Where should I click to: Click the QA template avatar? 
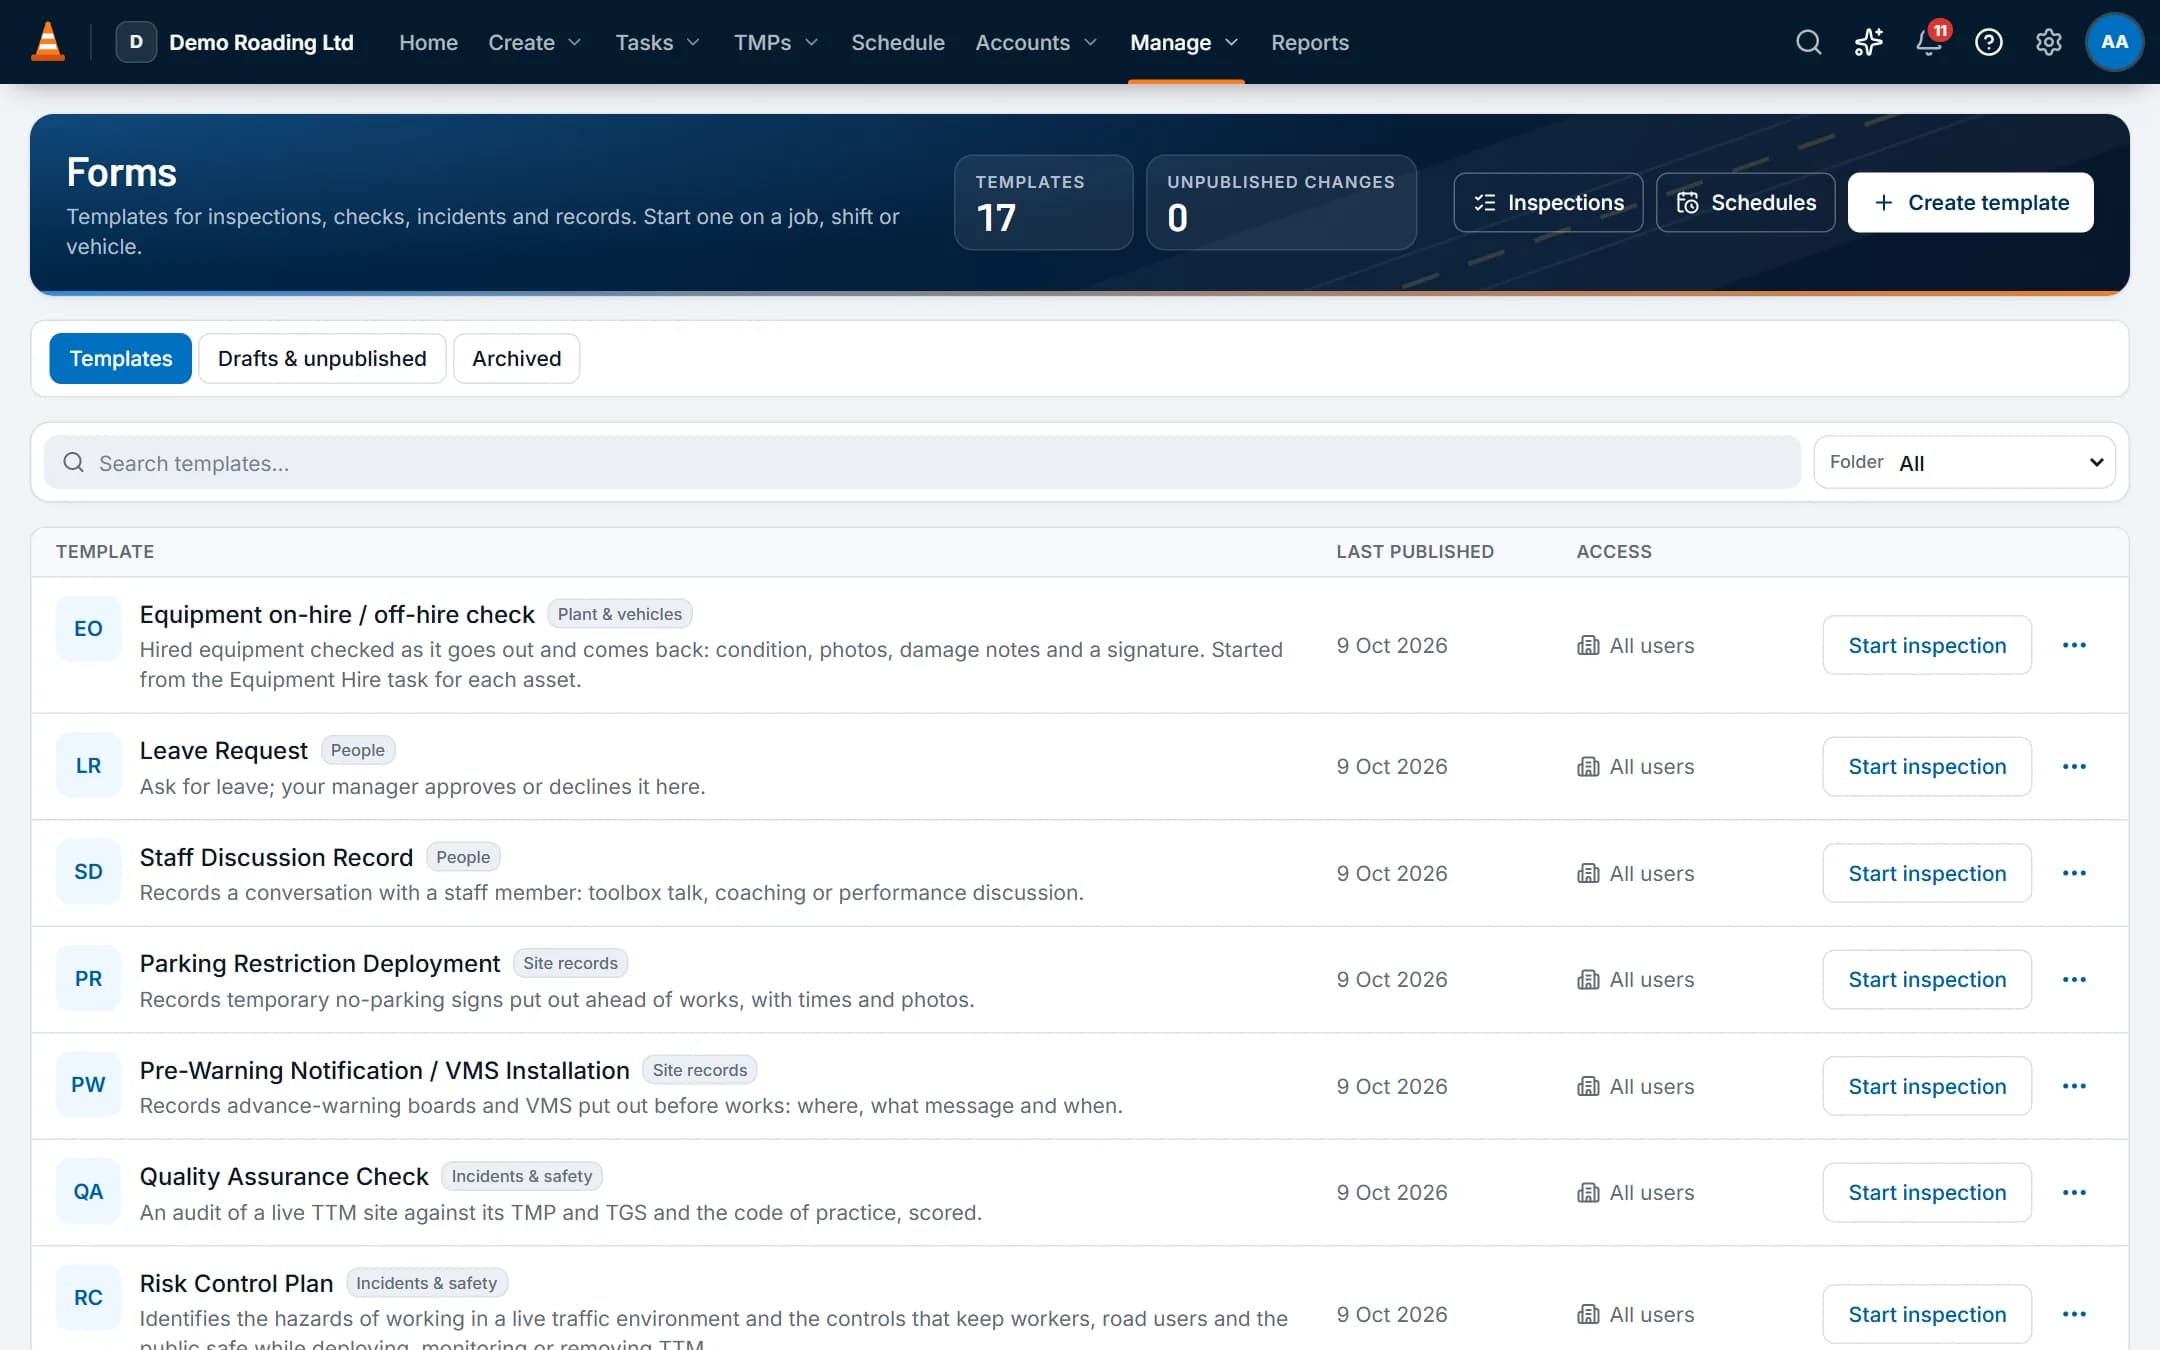point(88,1191)
